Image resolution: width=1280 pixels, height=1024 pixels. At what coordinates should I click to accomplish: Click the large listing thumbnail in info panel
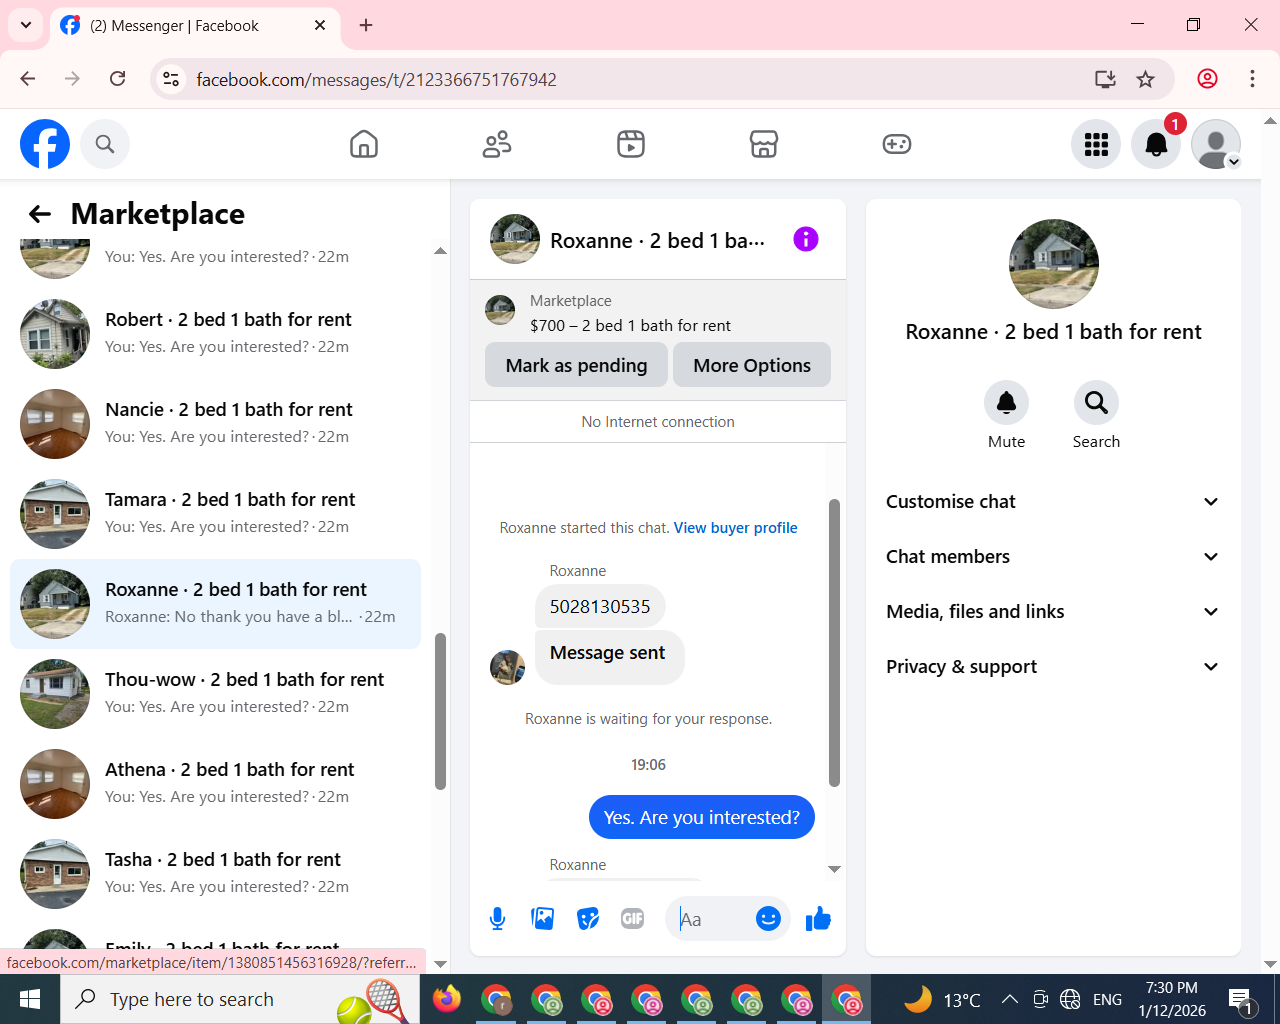click(x=1054, y=264)
